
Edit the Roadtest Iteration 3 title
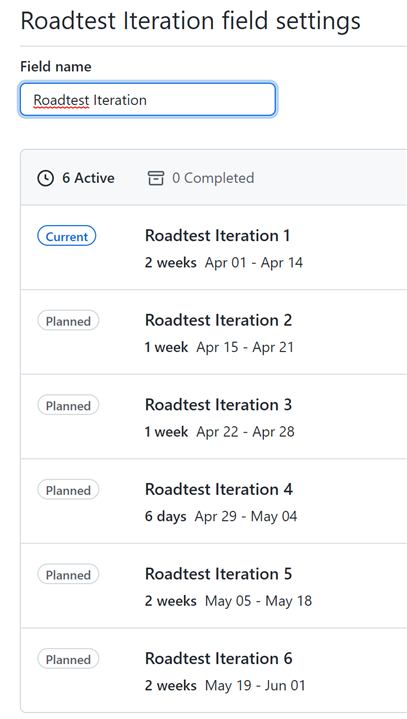[x=219, y=405]
